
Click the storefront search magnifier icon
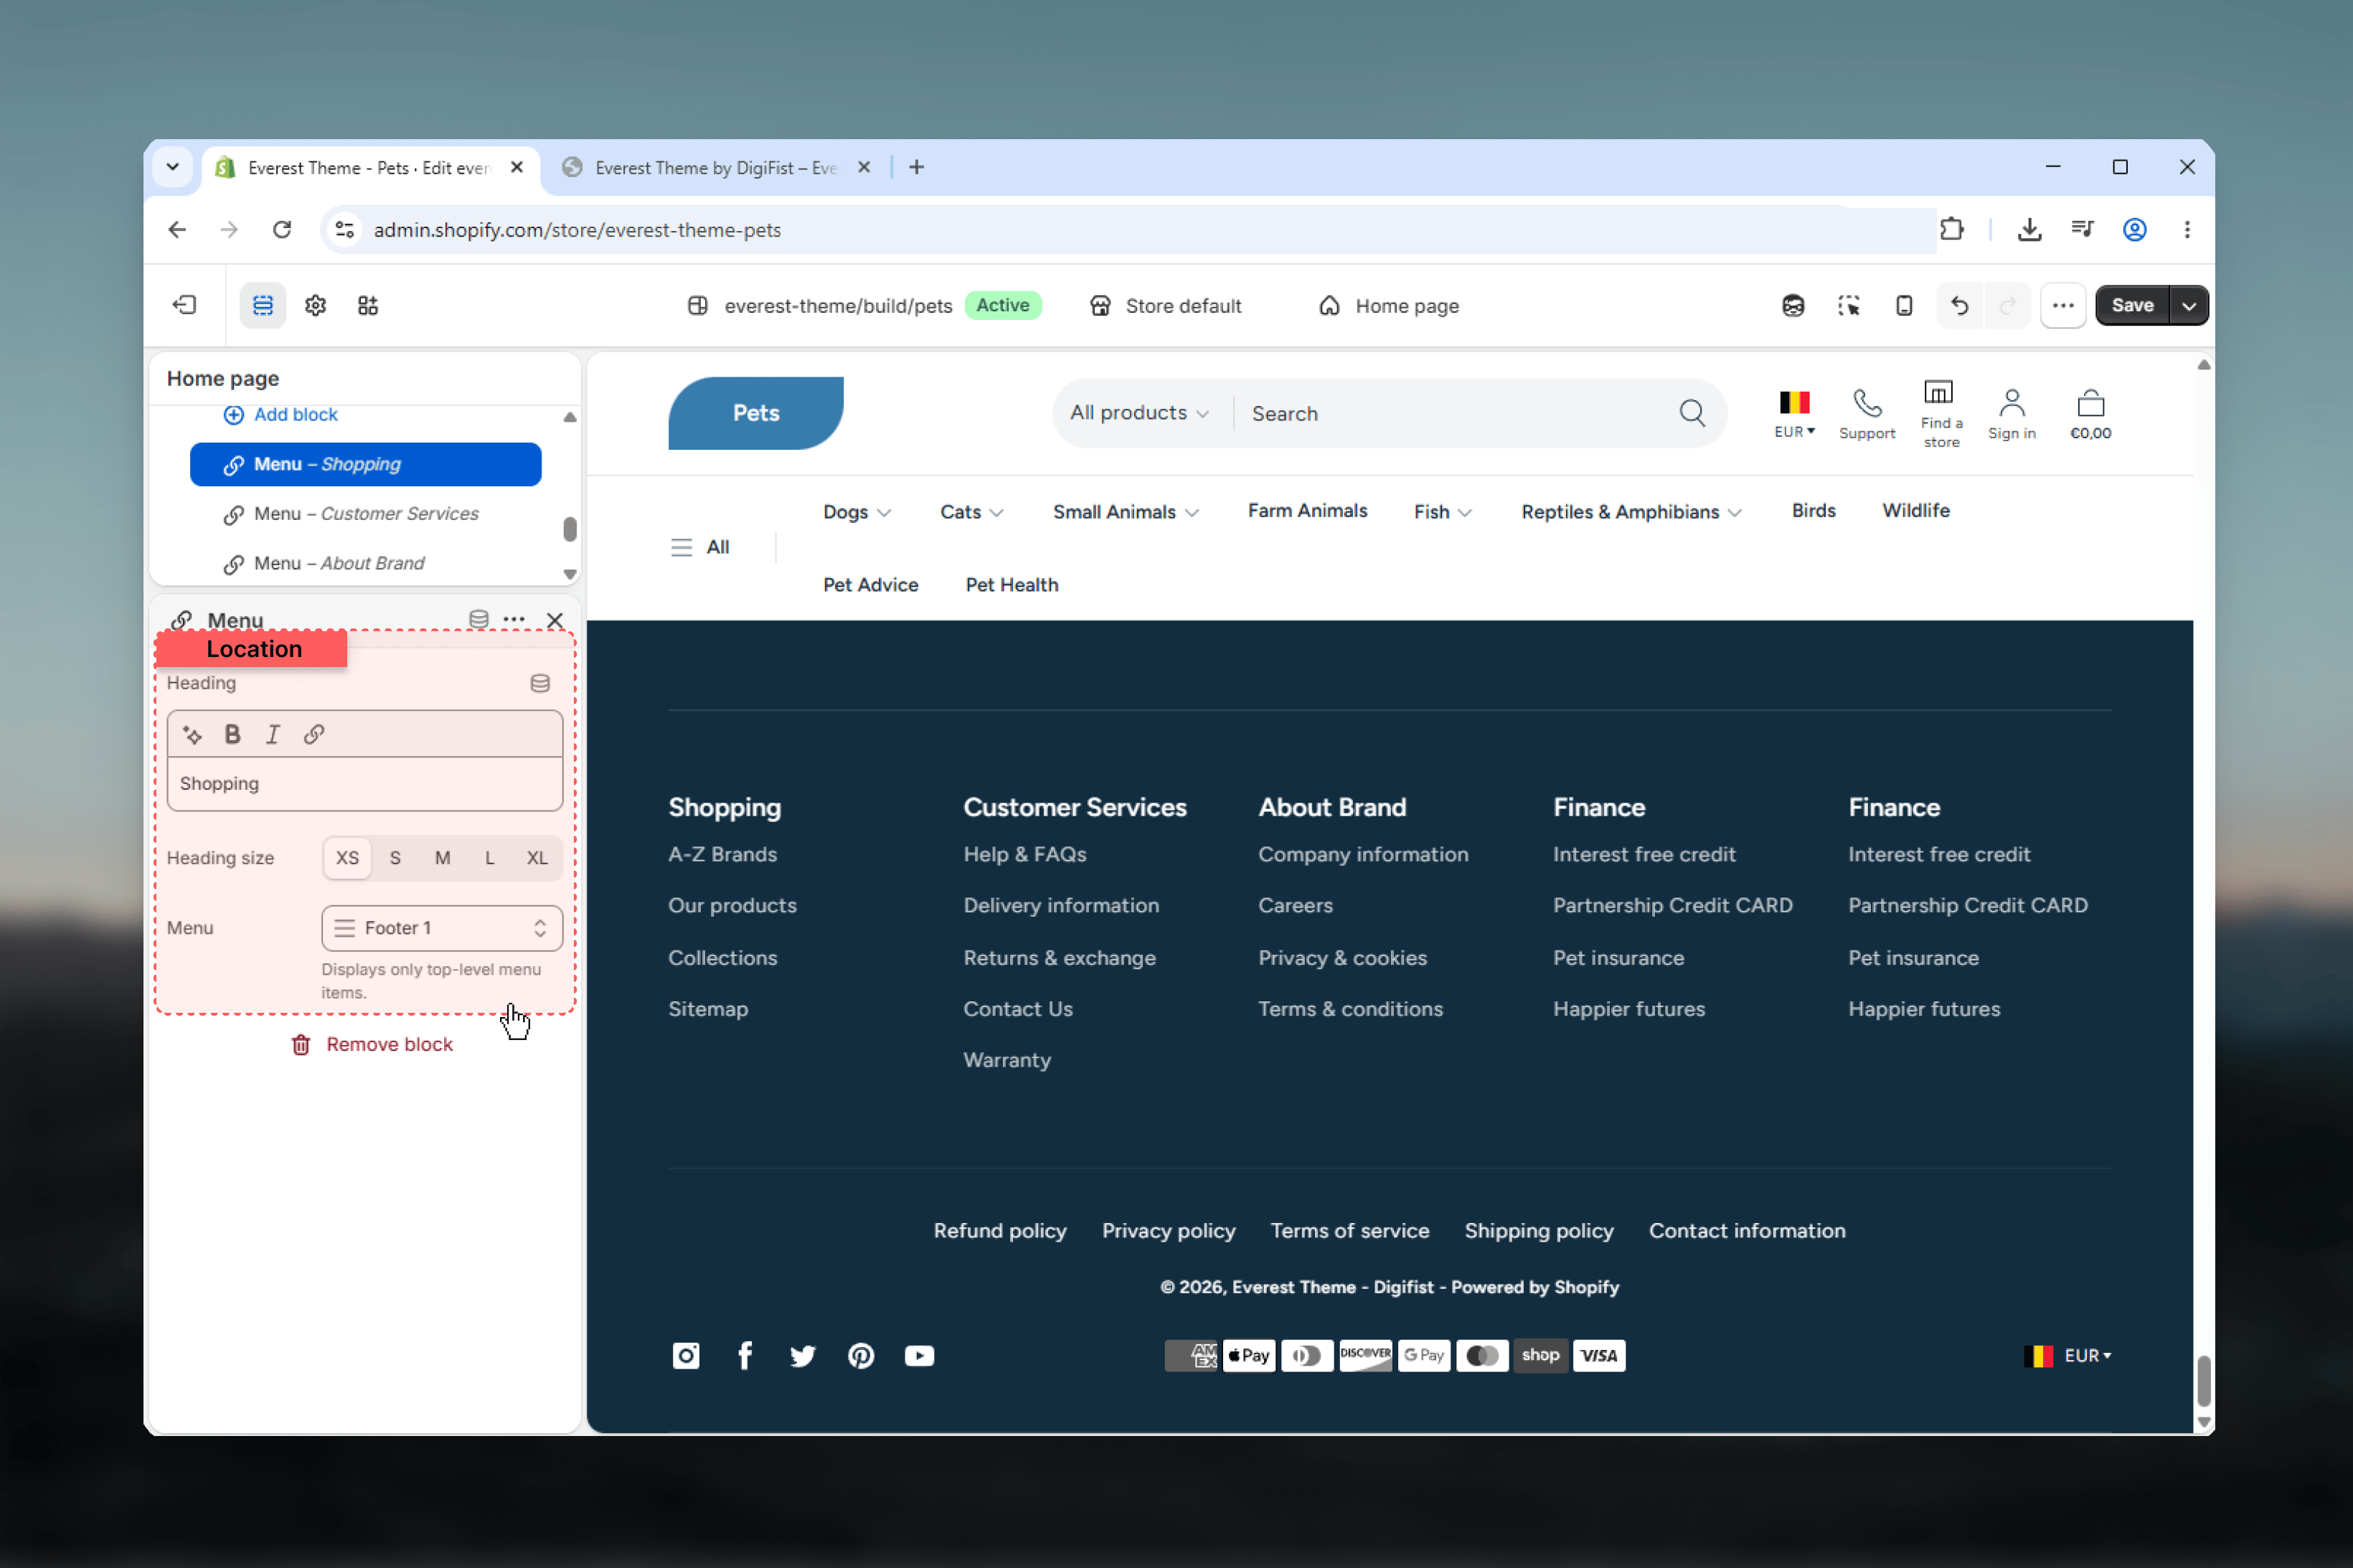(1692, 413)
